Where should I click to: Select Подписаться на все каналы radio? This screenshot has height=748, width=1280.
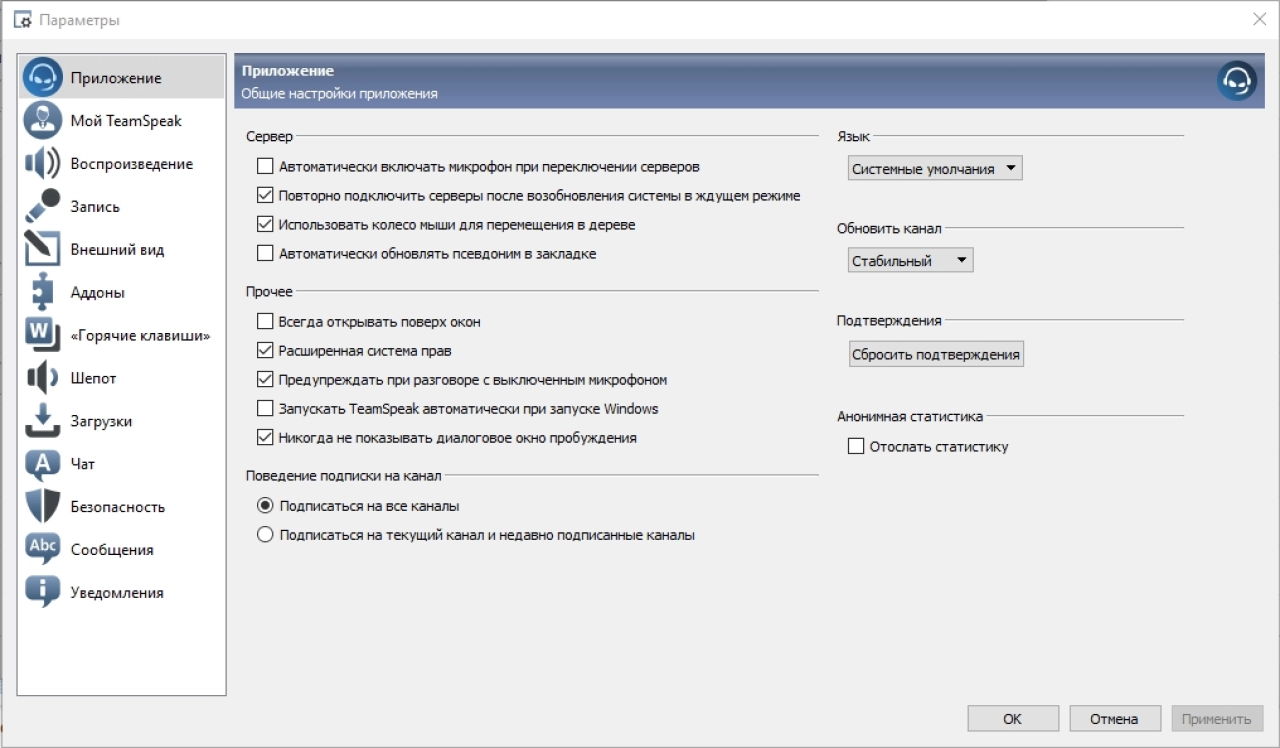(265, 506)
